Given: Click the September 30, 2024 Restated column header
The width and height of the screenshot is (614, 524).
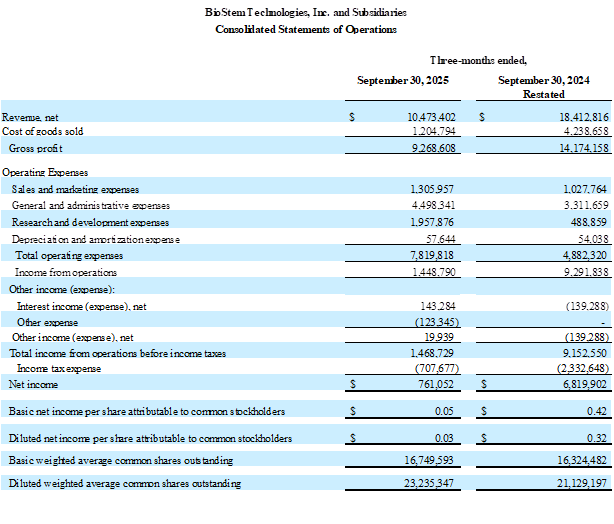Looking at the screenshot, I should (544, 86).
